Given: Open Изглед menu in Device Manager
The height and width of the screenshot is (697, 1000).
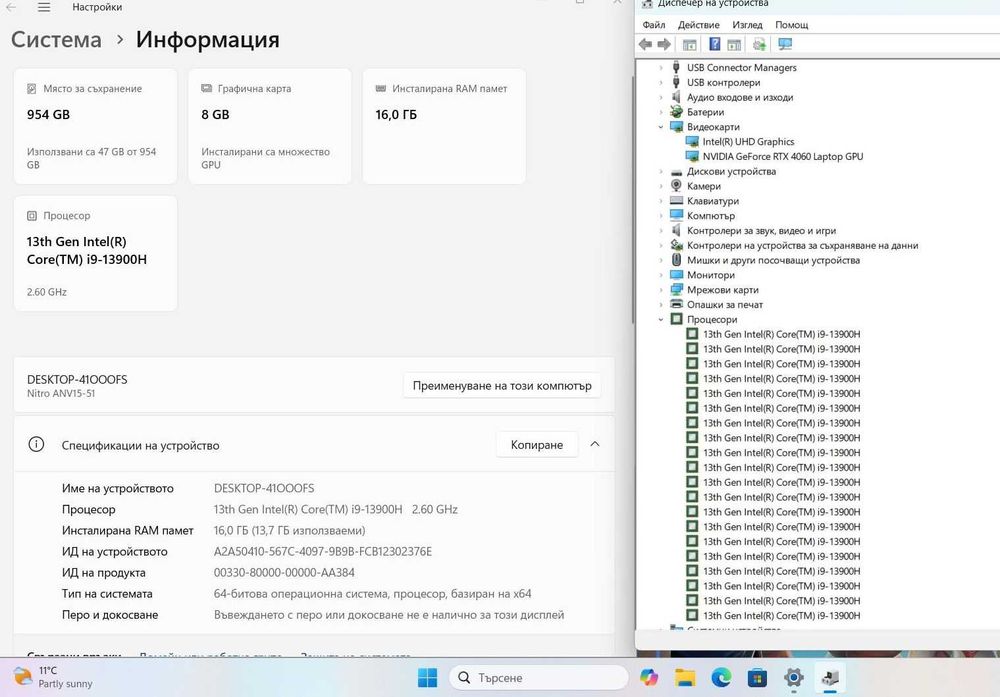Looking at the screenshot, I should [747, 24].
